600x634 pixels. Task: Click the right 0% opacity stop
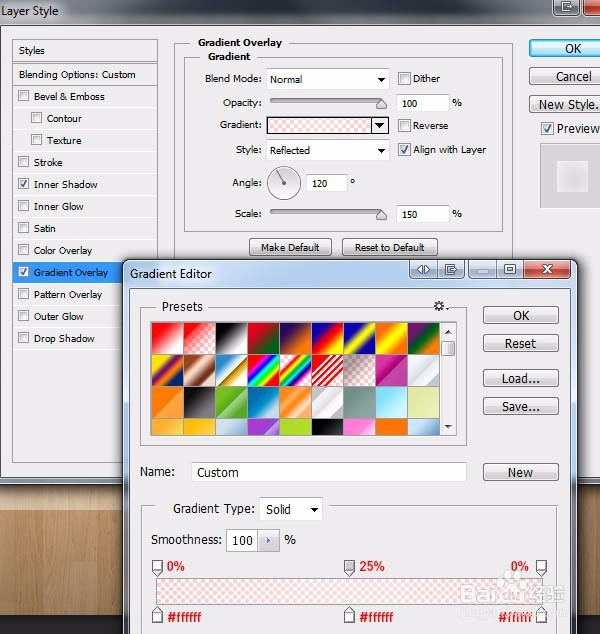[x=541, y=568]
